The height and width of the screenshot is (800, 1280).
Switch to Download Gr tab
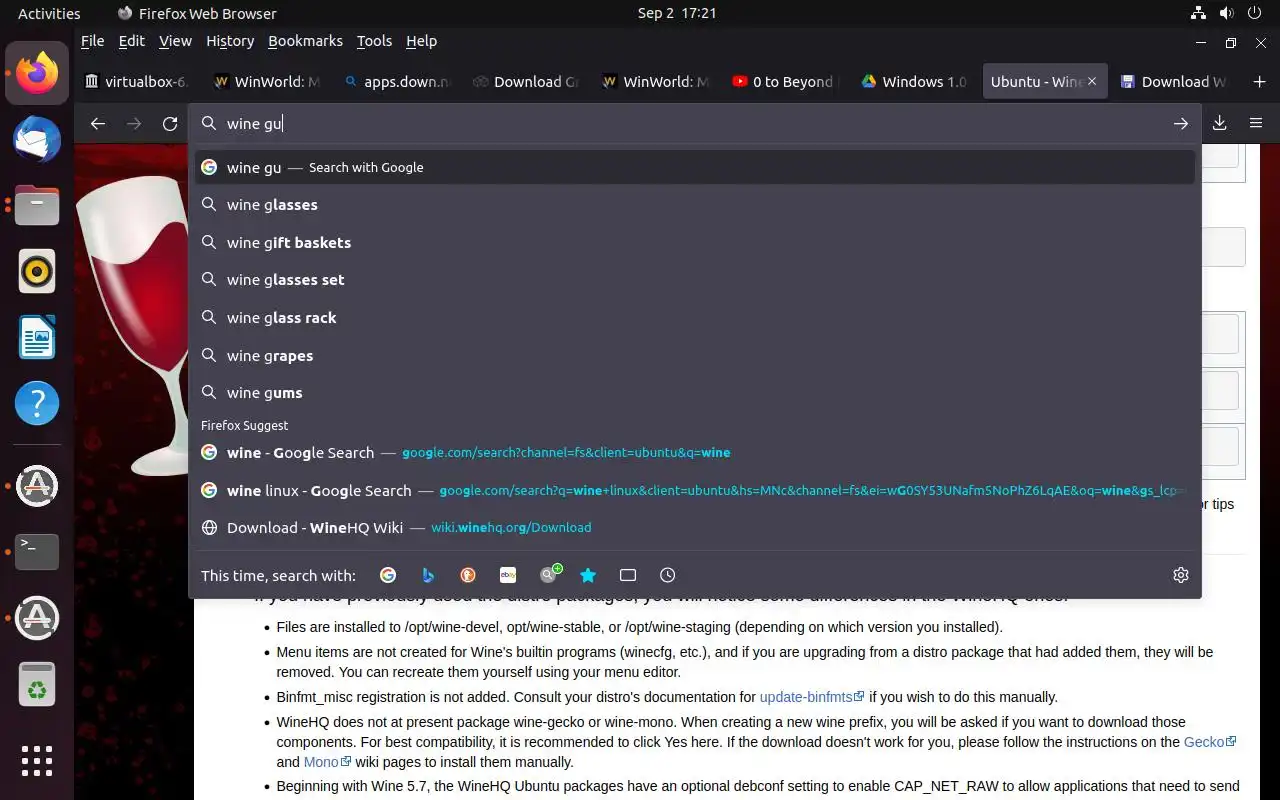[526, 82]
